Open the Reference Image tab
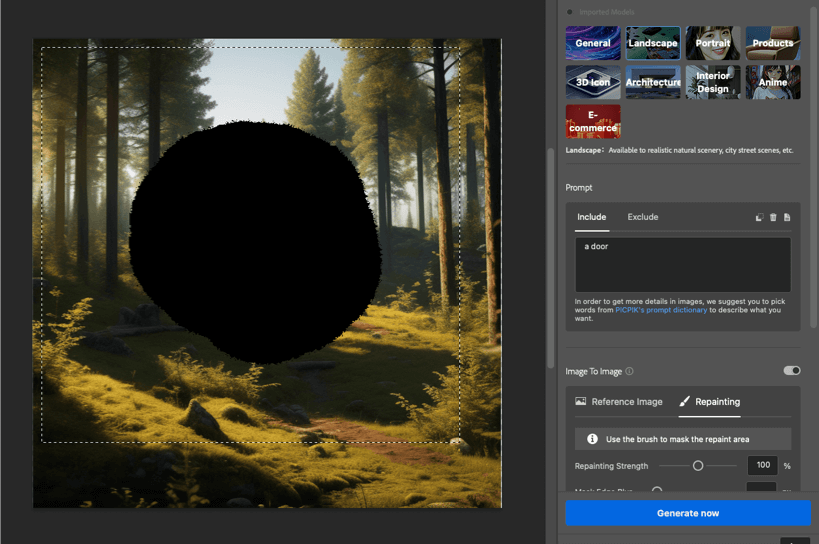The width and height of the screenshot is (819, 544). [x=619, y=402]
